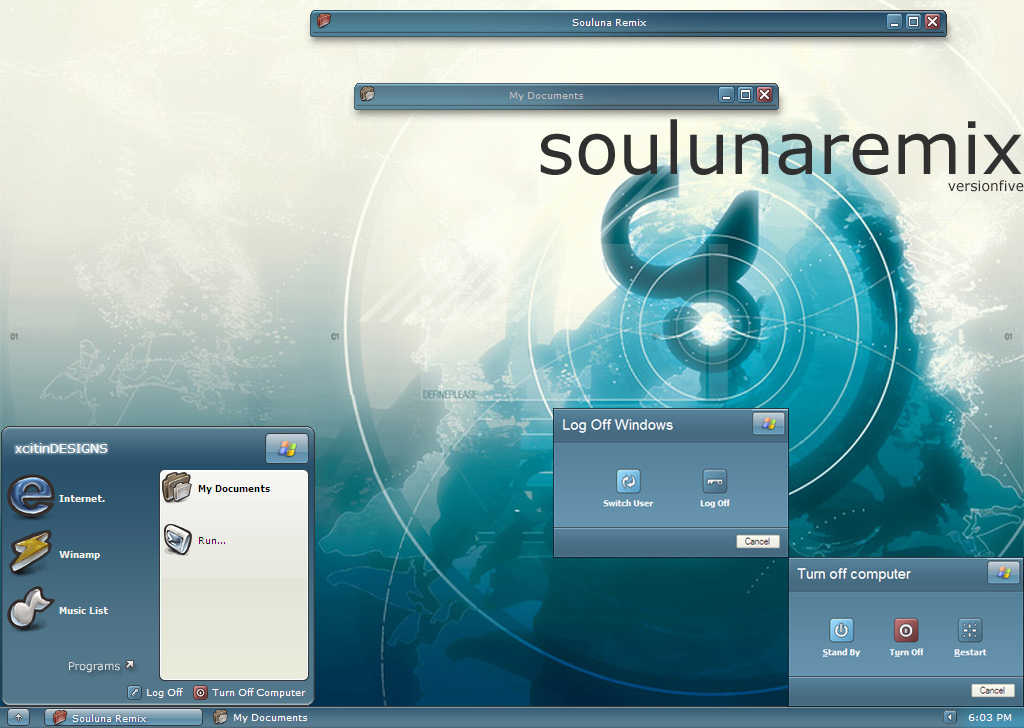Expand hidden system tray icons arrow
The height and width of the screenshot is (728, 1024).
pyautogui.click(x=949, y=717)
